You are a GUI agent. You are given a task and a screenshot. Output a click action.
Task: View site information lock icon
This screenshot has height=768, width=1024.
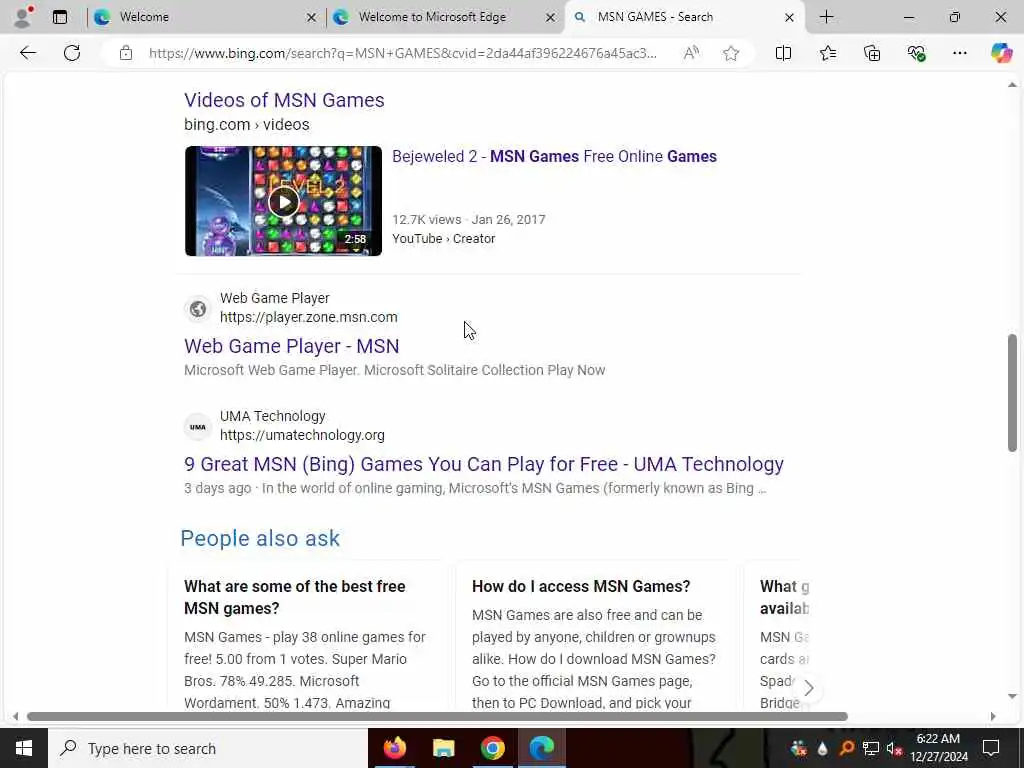pos(126,53)
